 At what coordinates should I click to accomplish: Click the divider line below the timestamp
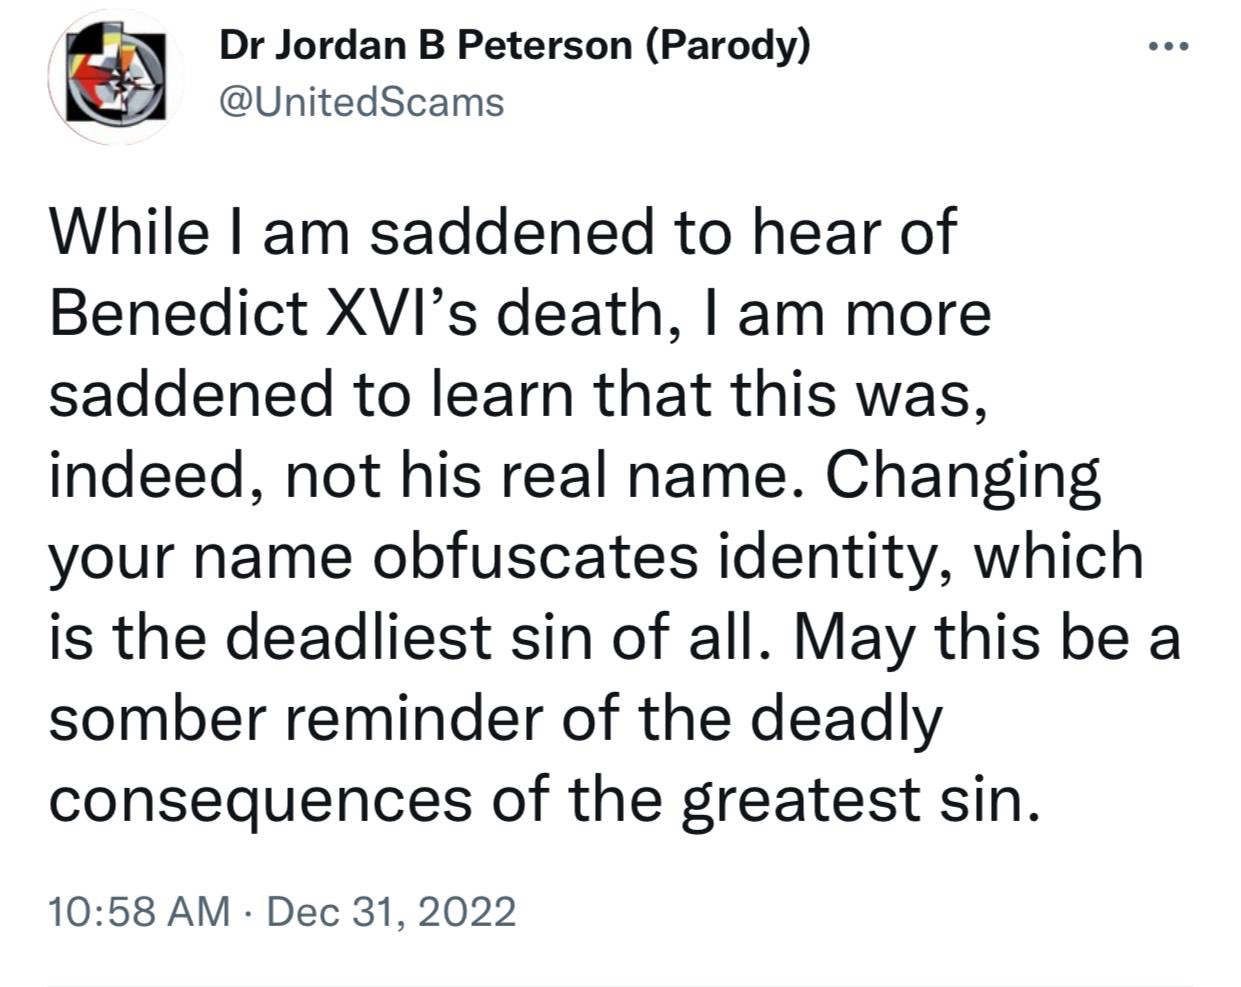coord(620,984)
